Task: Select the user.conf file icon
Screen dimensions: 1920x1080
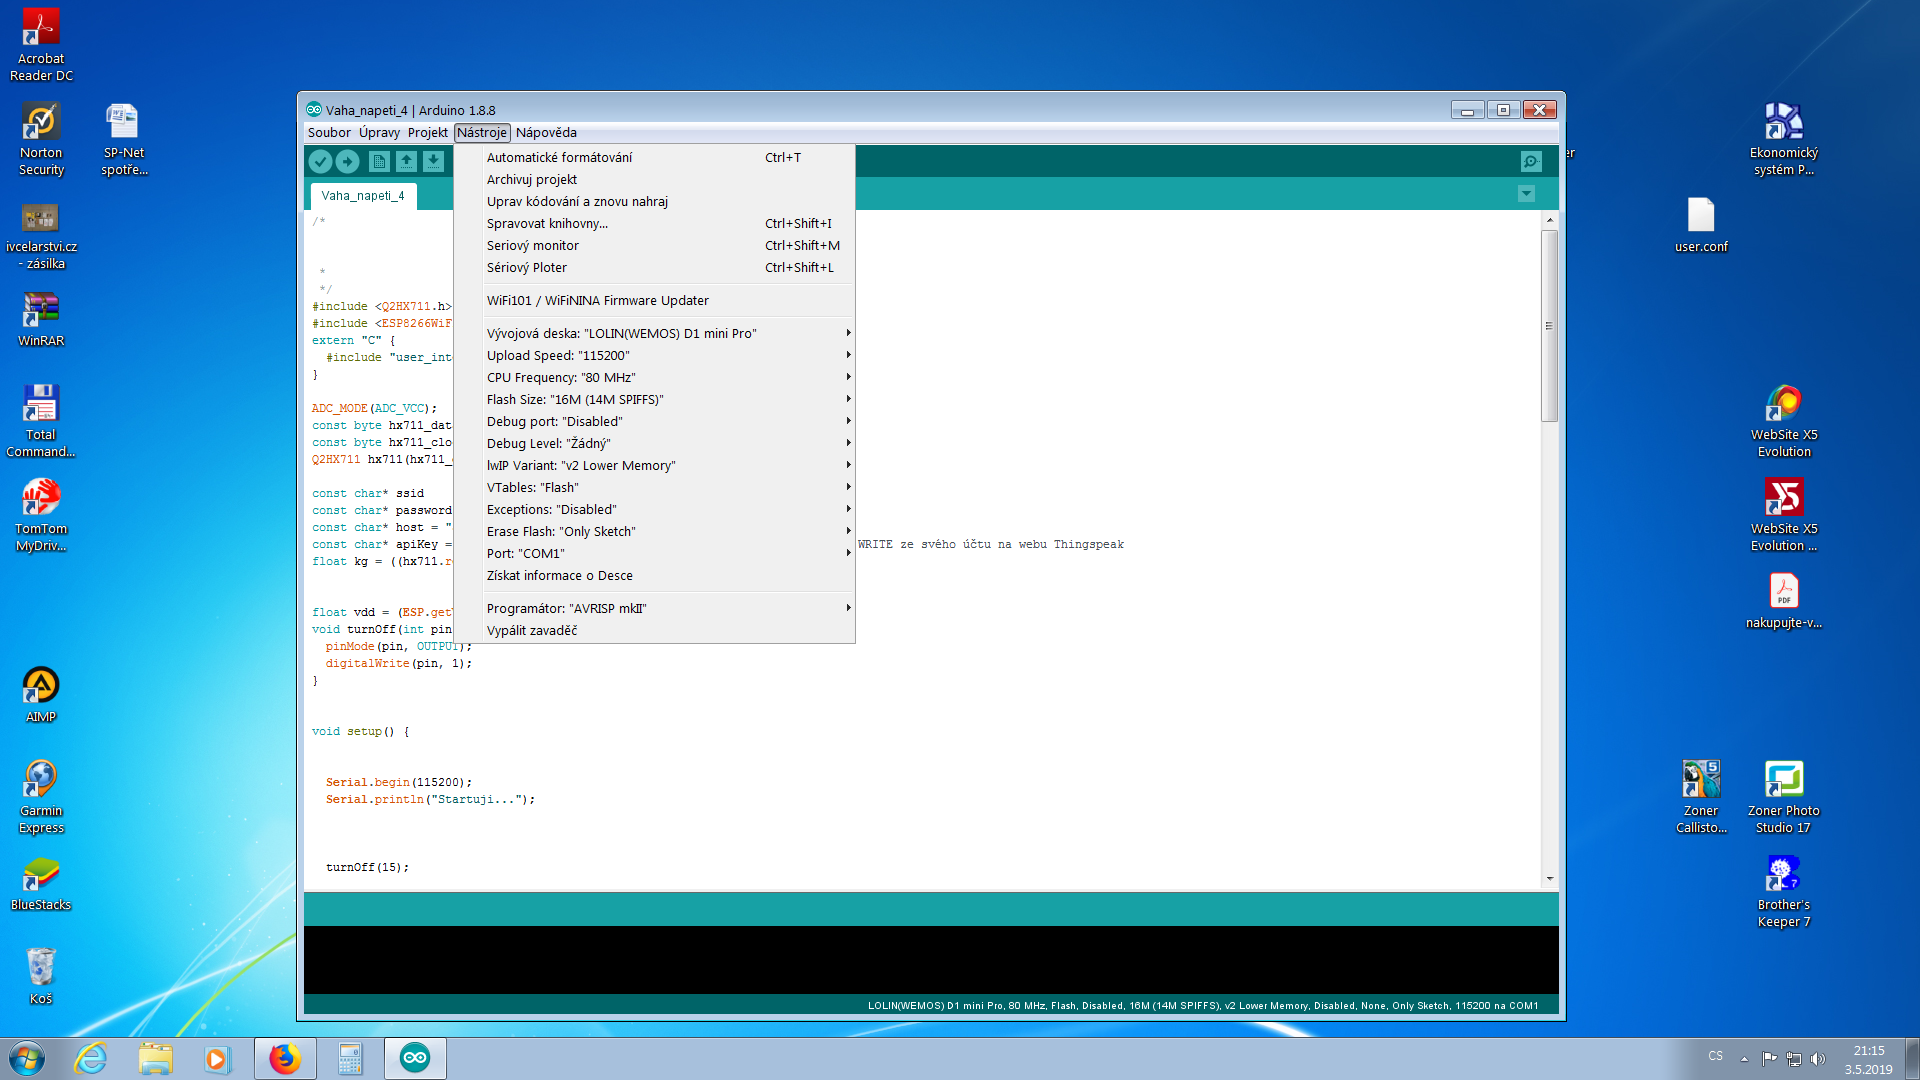Action: 1701,225
